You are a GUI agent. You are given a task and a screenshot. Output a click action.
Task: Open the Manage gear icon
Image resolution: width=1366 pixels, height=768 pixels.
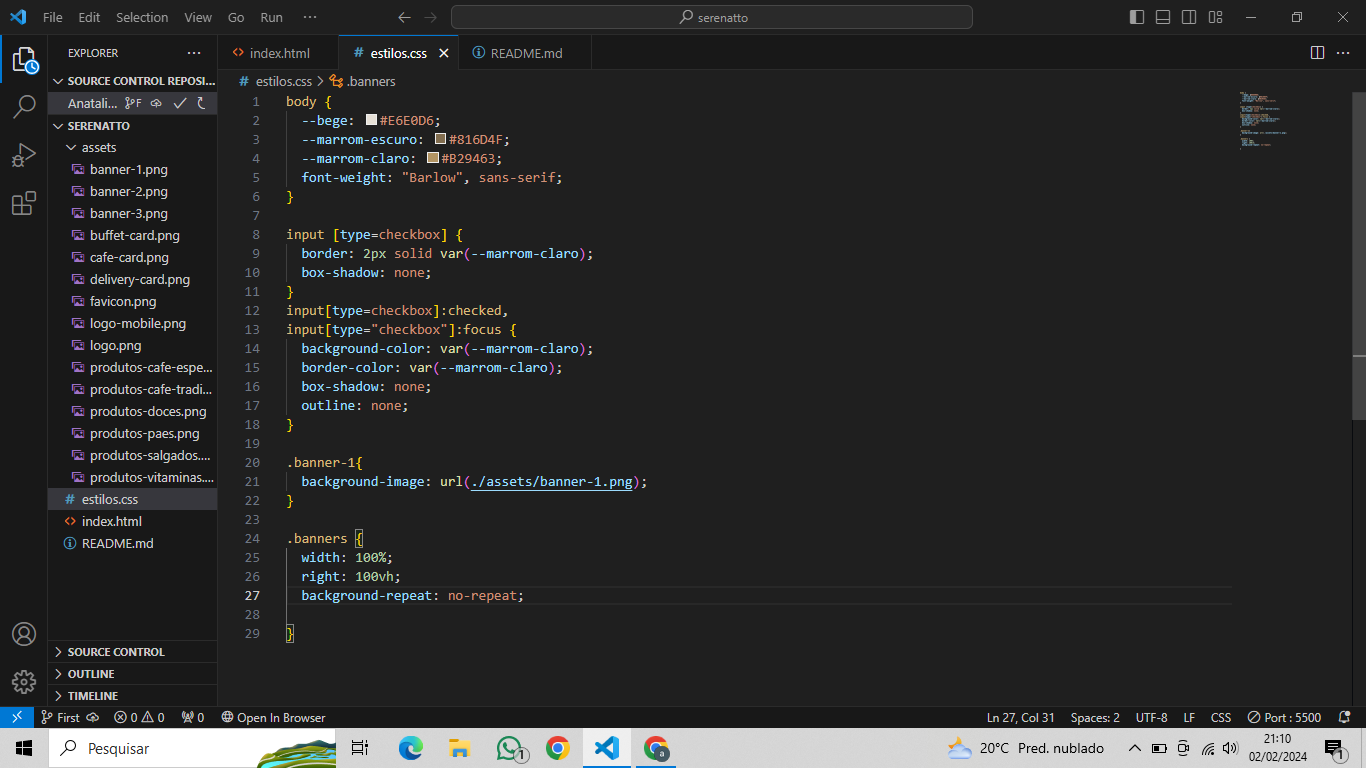coord(24,682)
